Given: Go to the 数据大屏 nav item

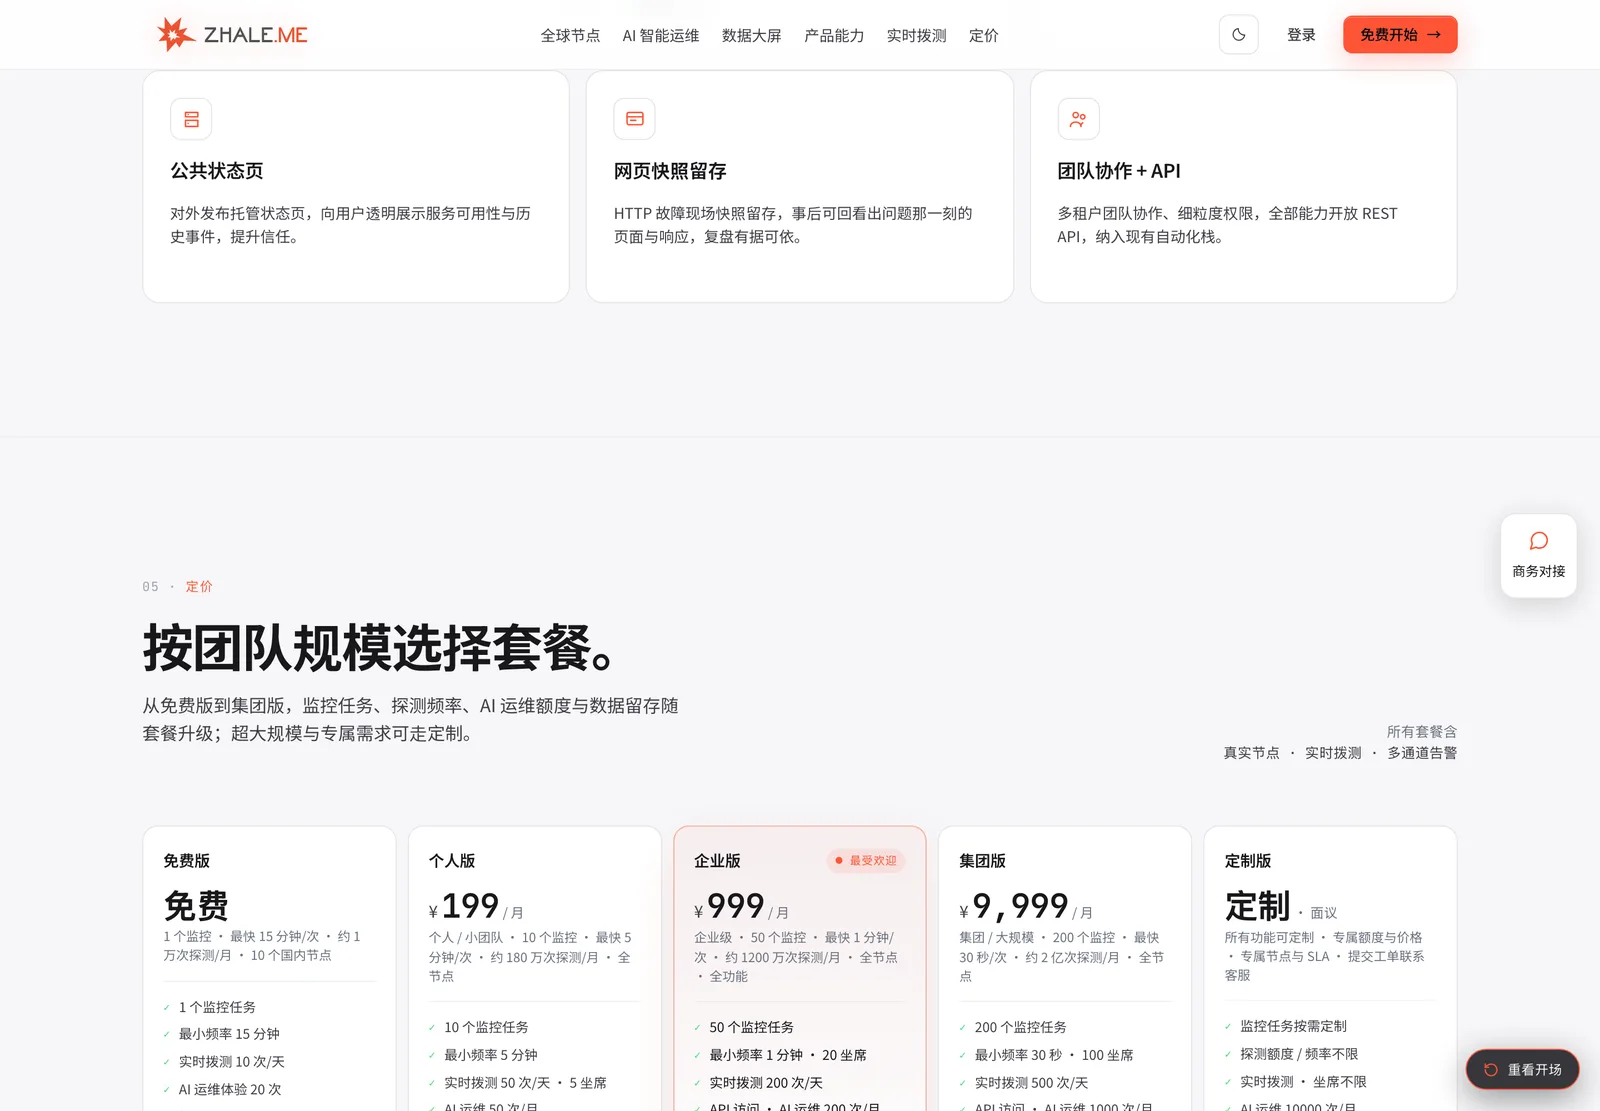Looking at the screenshot, I should click(x=752, y=36).
